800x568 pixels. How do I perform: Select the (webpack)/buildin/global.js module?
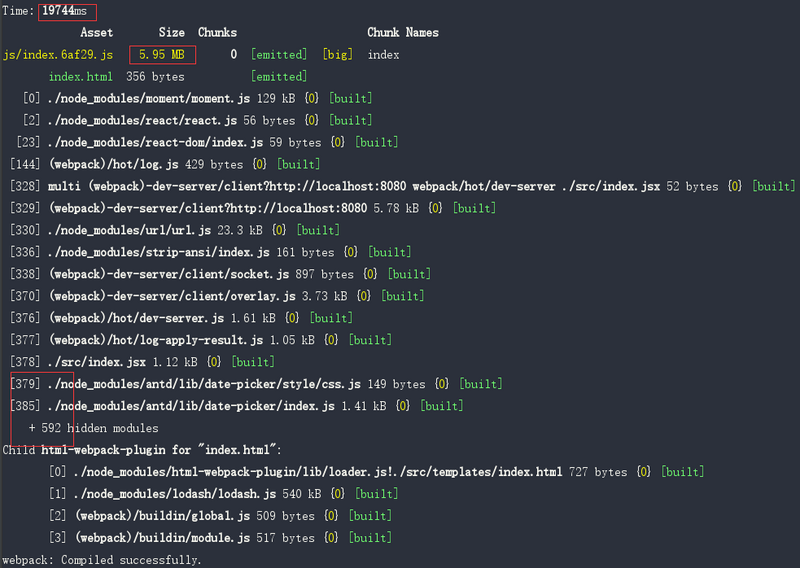click(x=162, y=516)
